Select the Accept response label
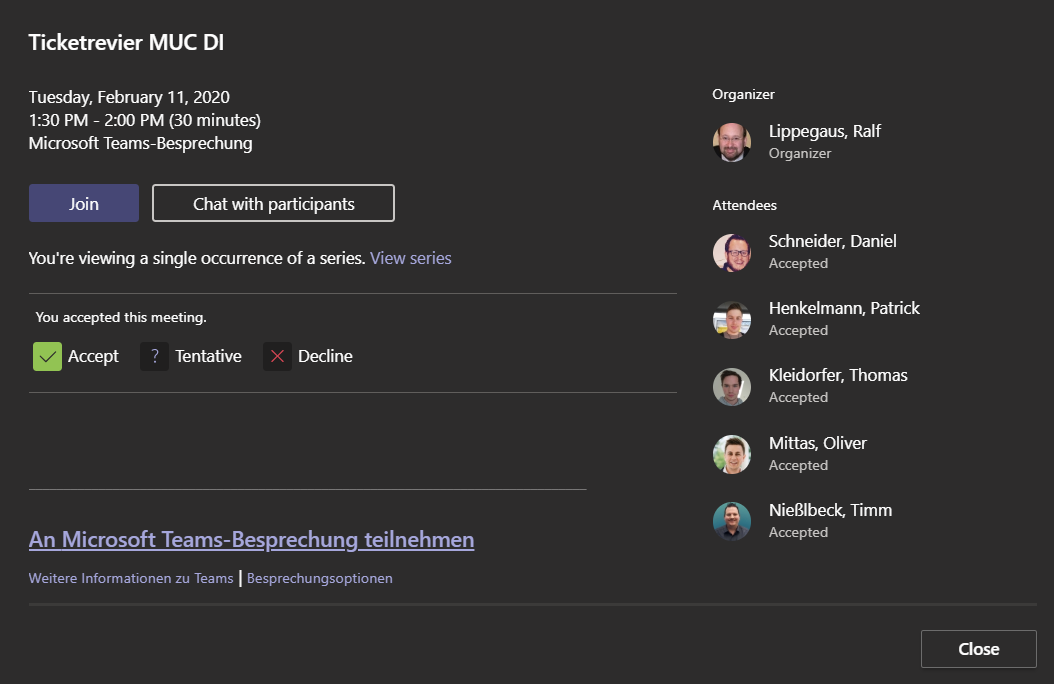Image resolution: width=1054 pixels, height=684 pixels. click(93, 357)
